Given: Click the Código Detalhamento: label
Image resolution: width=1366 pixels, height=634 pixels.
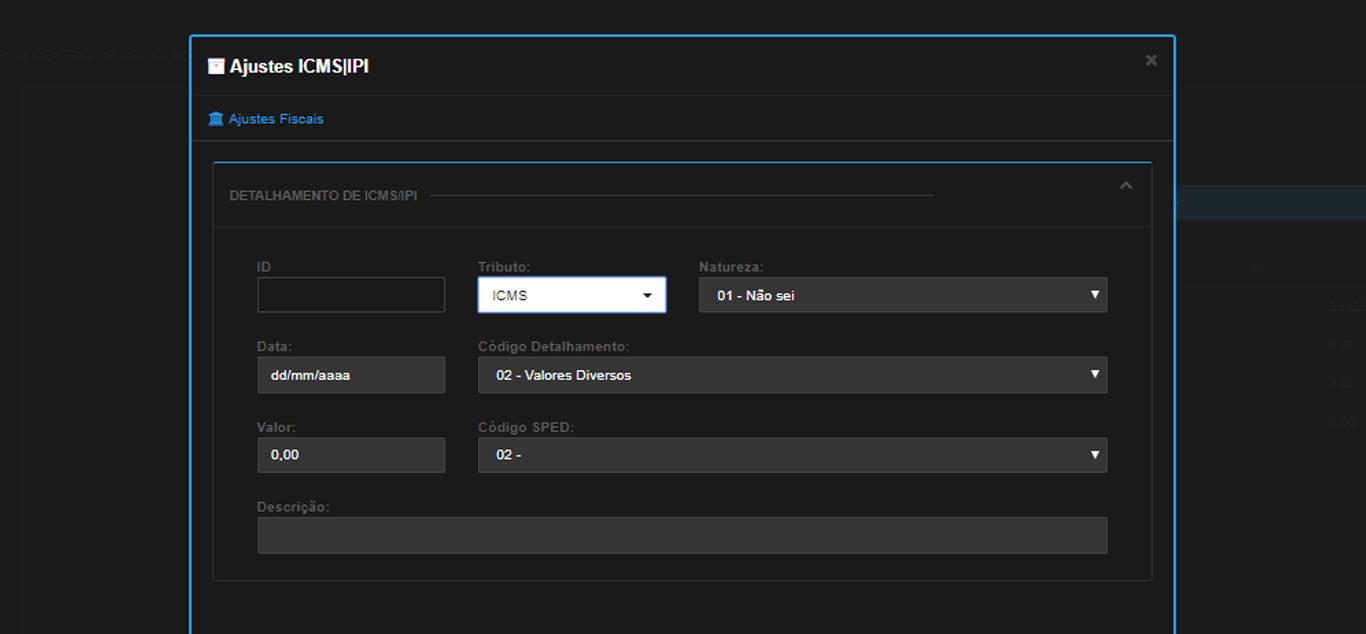Looking at the screenshot, I should point(554,347).
